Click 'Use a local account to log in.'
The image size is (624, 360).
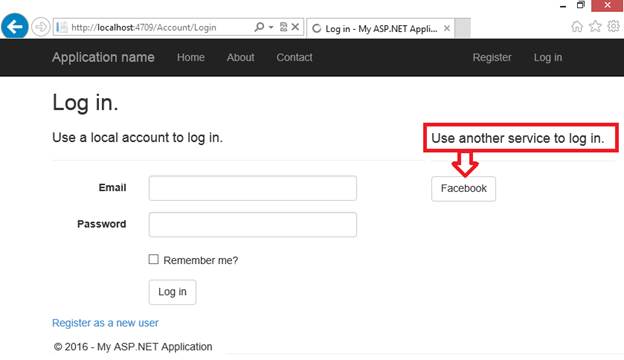pyautogui.click(x=137, y=138)
